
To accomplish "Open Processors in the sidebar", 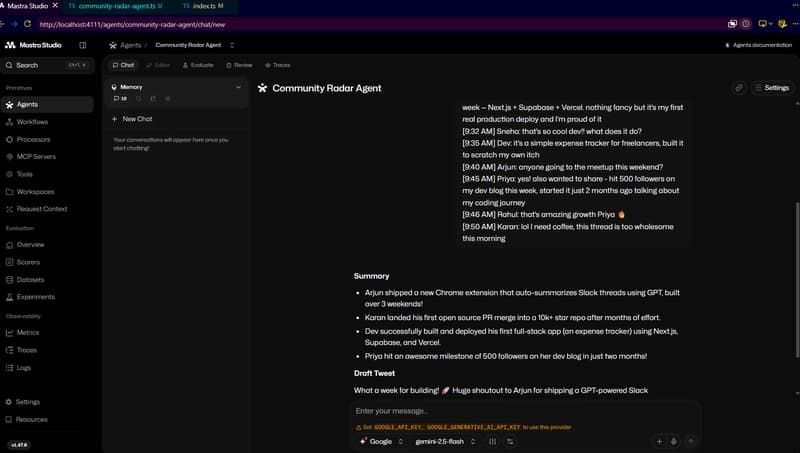I will (47, 139).
